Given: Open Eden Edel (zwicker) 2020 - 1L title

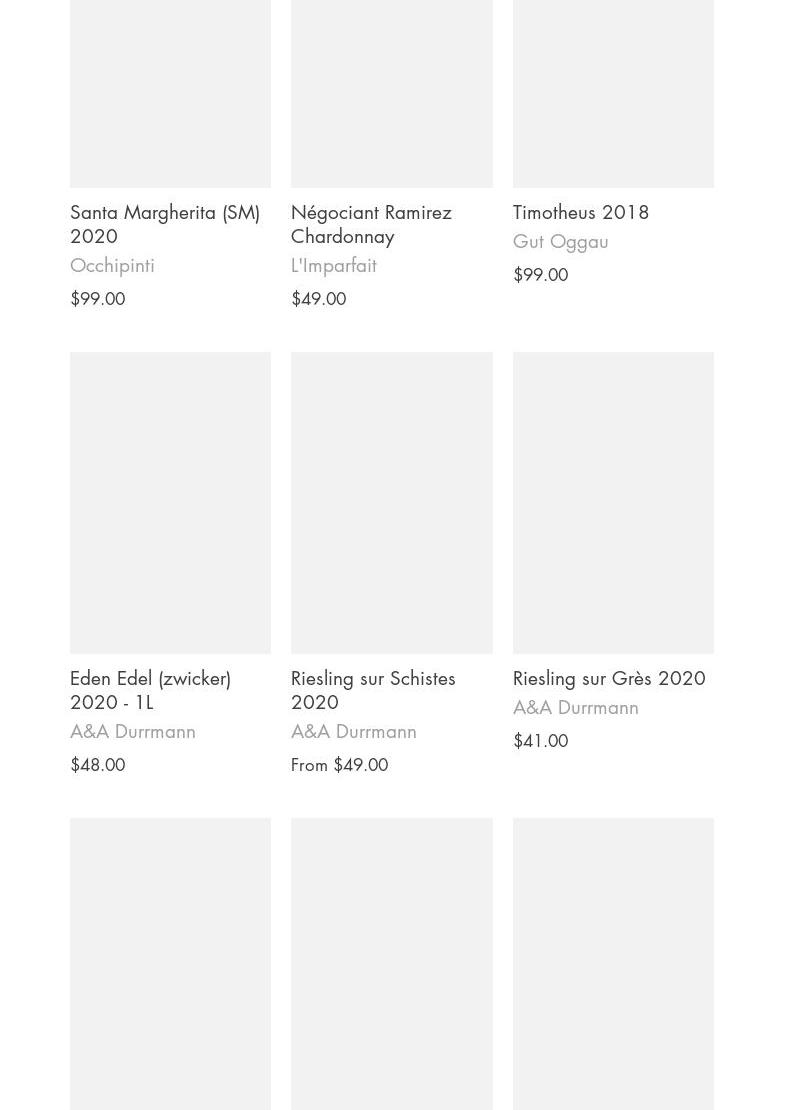Looking at the screenshot, I should click(x=150, y=690).
